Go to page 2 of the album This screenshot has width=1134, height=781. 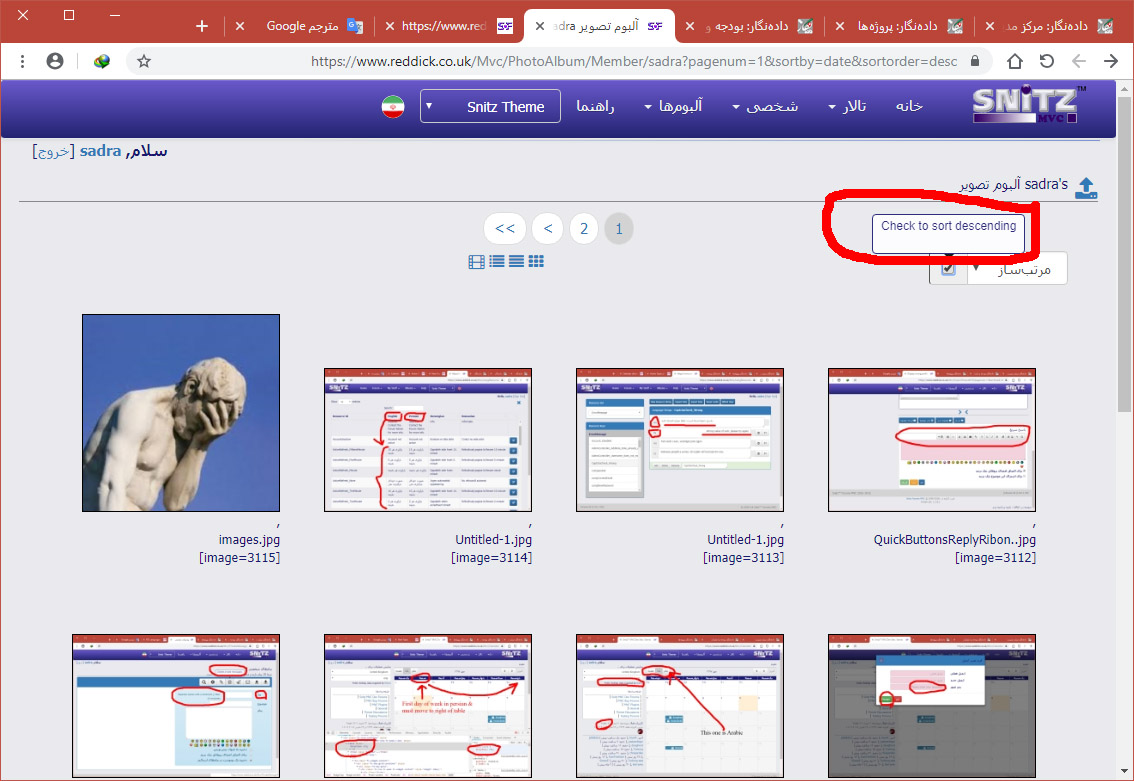point(584,229)
